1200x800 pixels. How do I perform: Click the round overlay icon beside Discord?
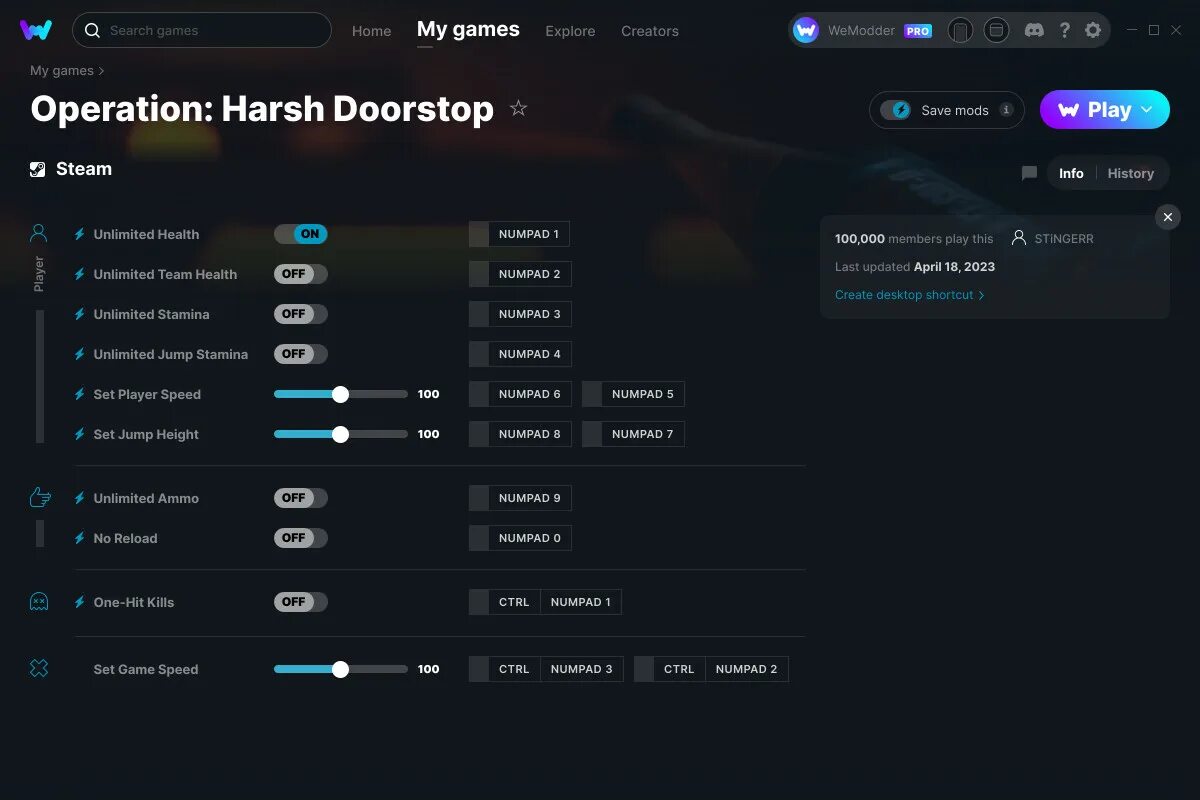[996, 30]
